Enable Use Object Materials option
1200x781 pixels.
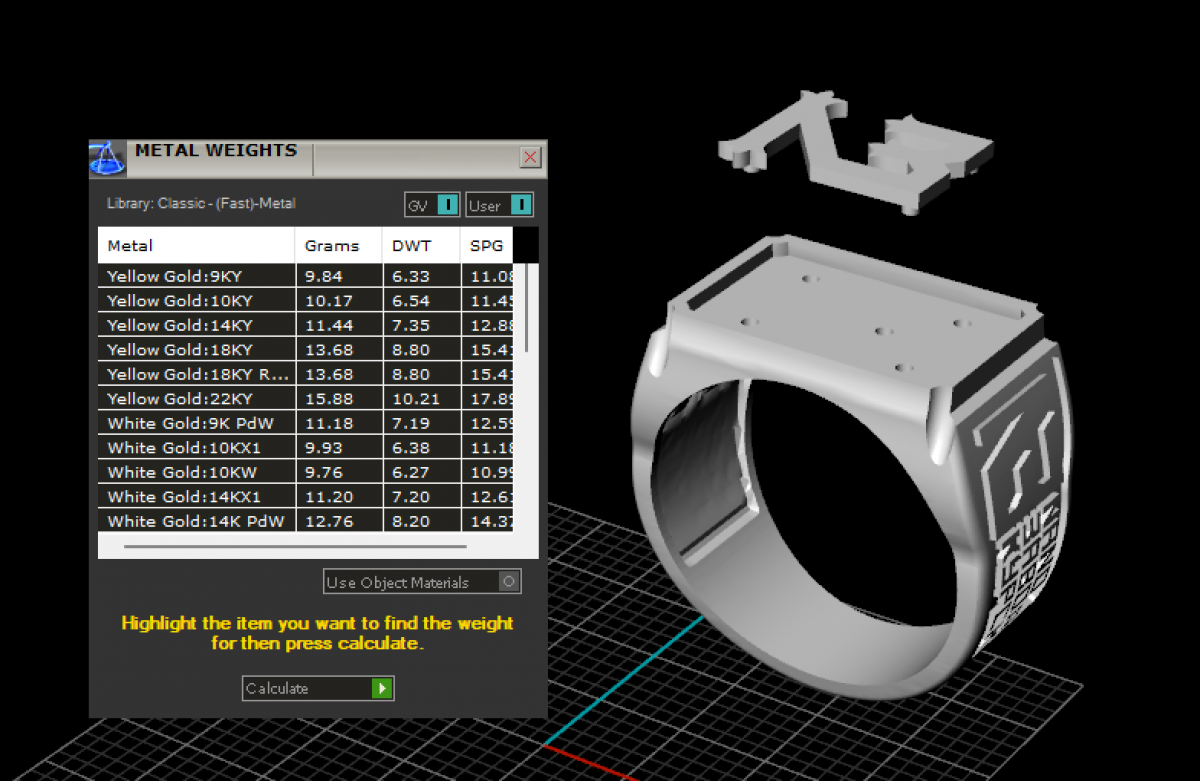point(509,582)
